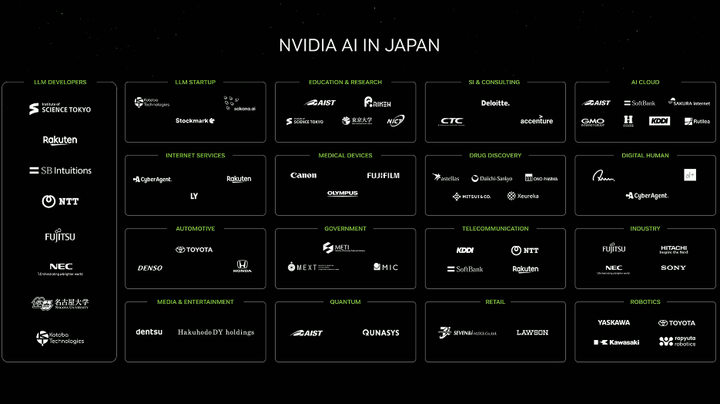Image resolution: width=720 pixels, height=404 pixels.
Task: Select the Rutilea logo
Action: [697, 121]
